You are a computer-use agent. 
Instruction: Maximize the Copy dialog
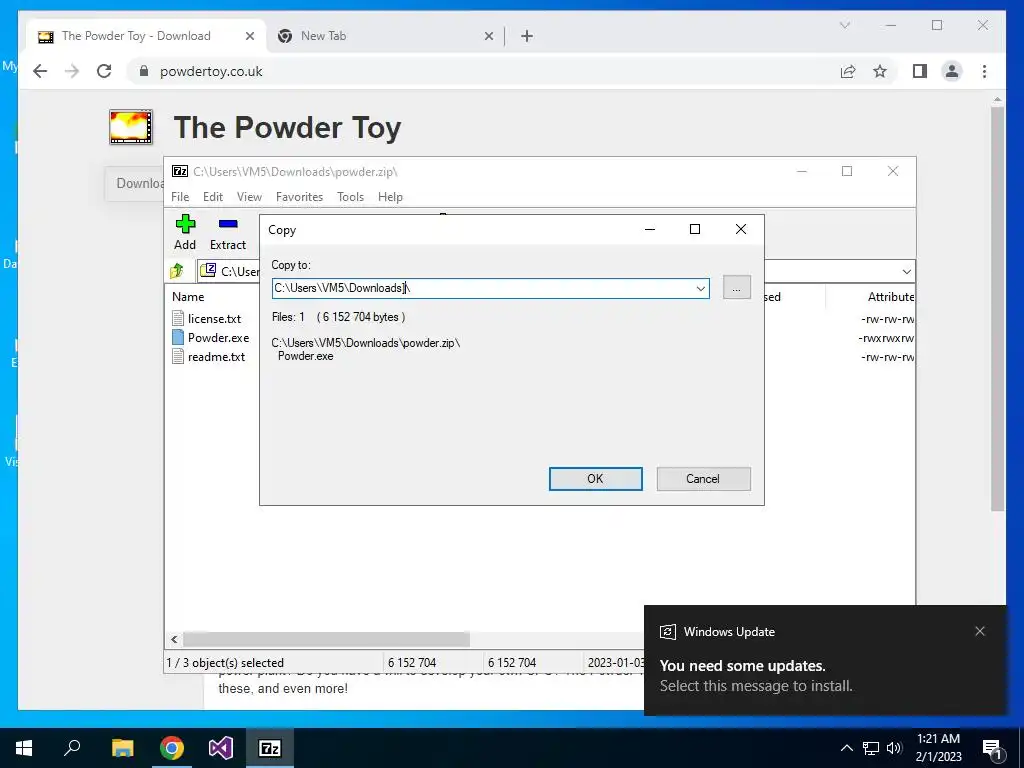[695, 229]
